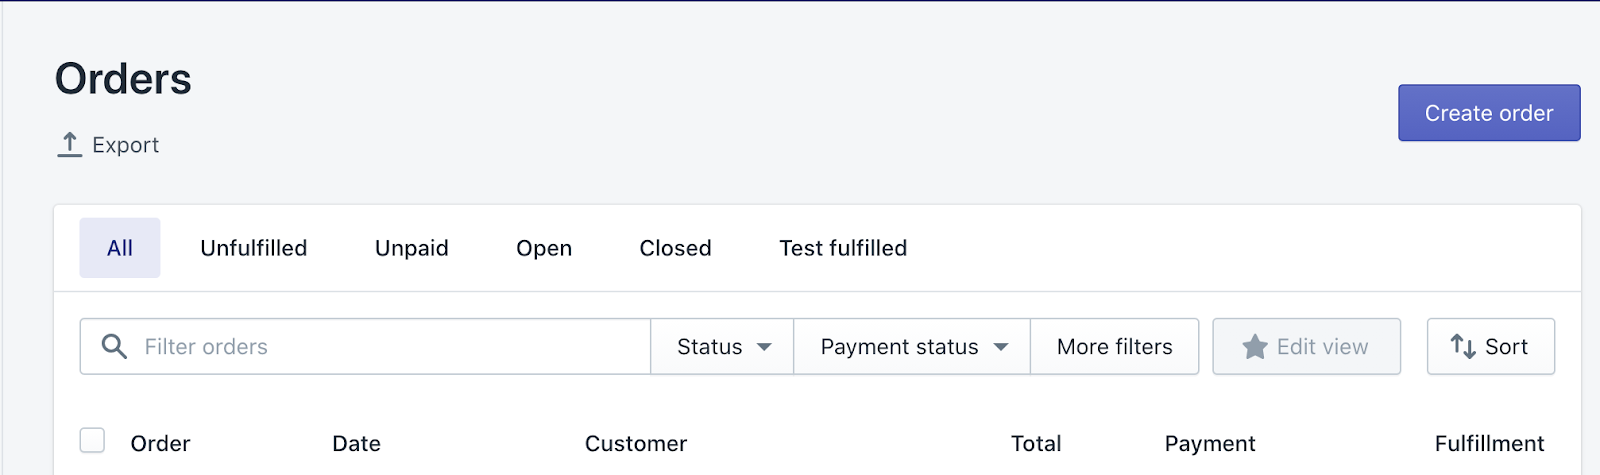Switch to the All tab
The height and width of the screenshot is (475, 1600).
120,248
